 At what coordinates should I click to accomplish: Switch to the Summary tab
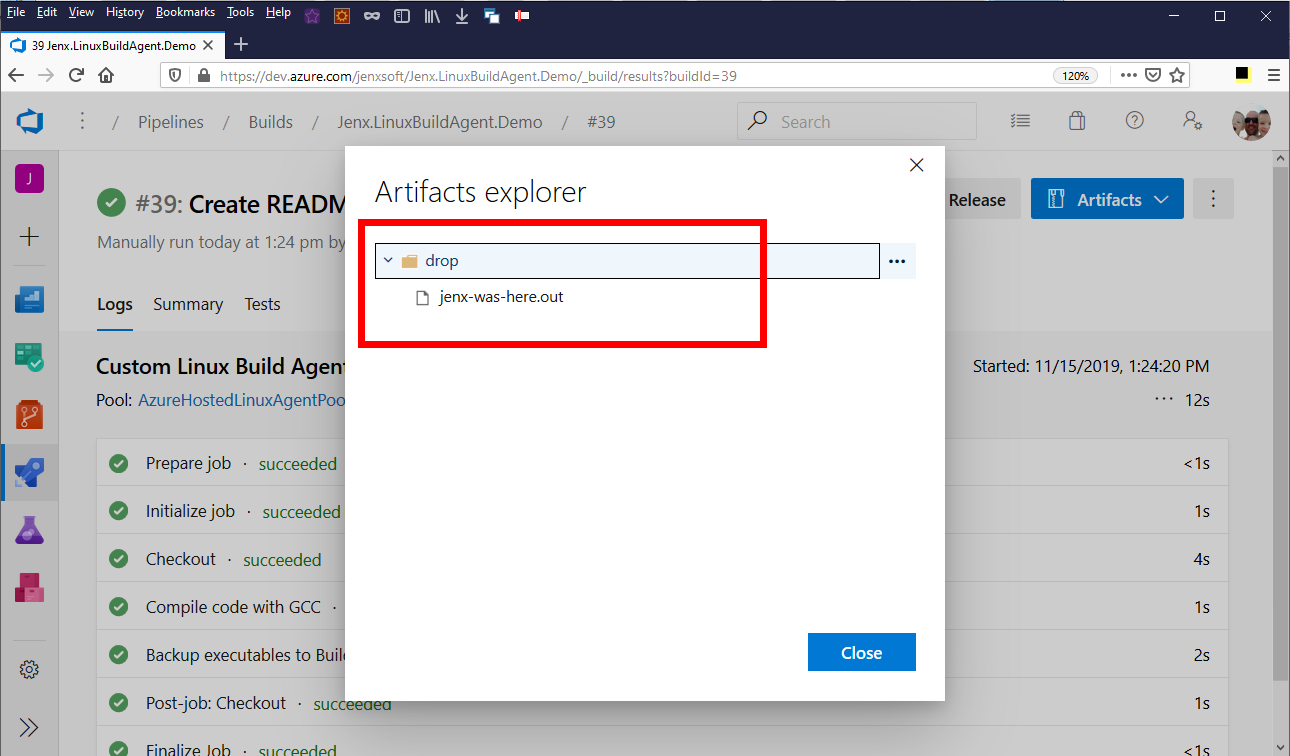coord(188,305)
